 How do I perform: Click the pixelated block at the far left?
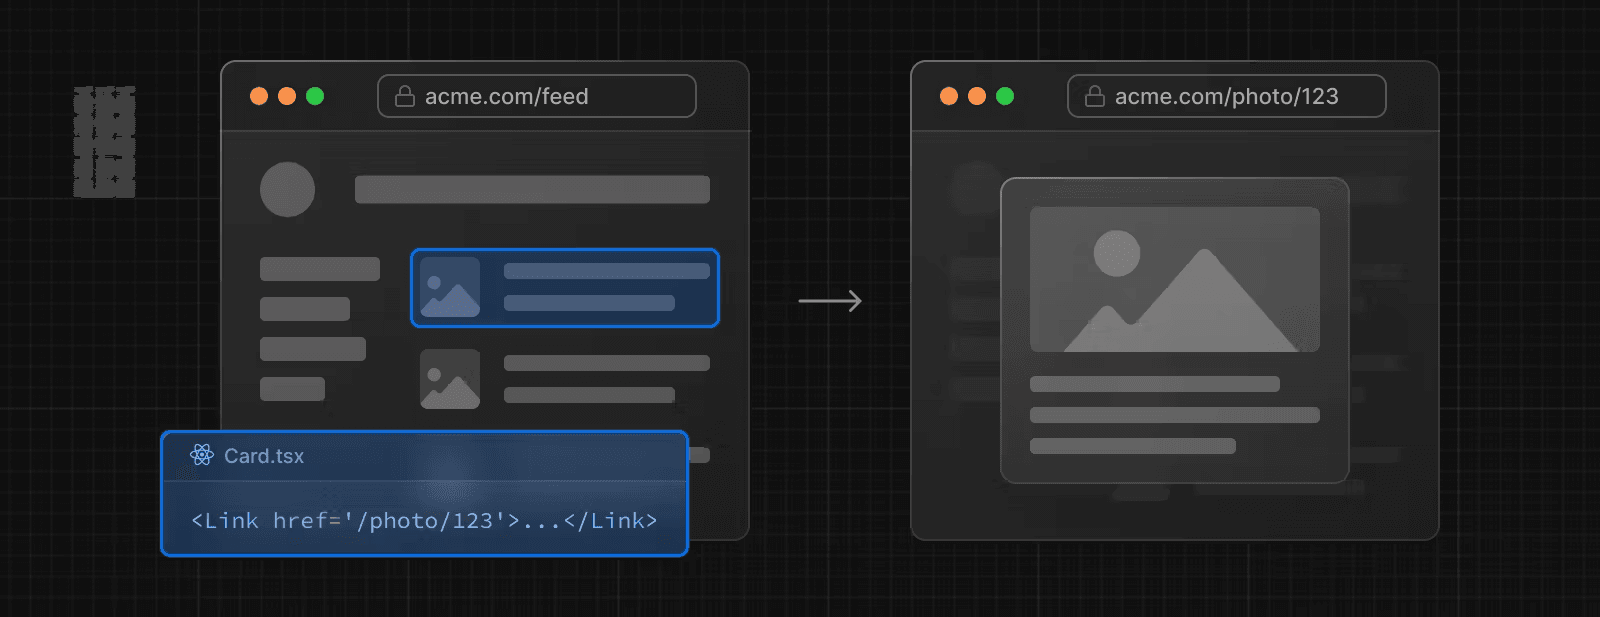pyautogui.click(x=104, y=141)
